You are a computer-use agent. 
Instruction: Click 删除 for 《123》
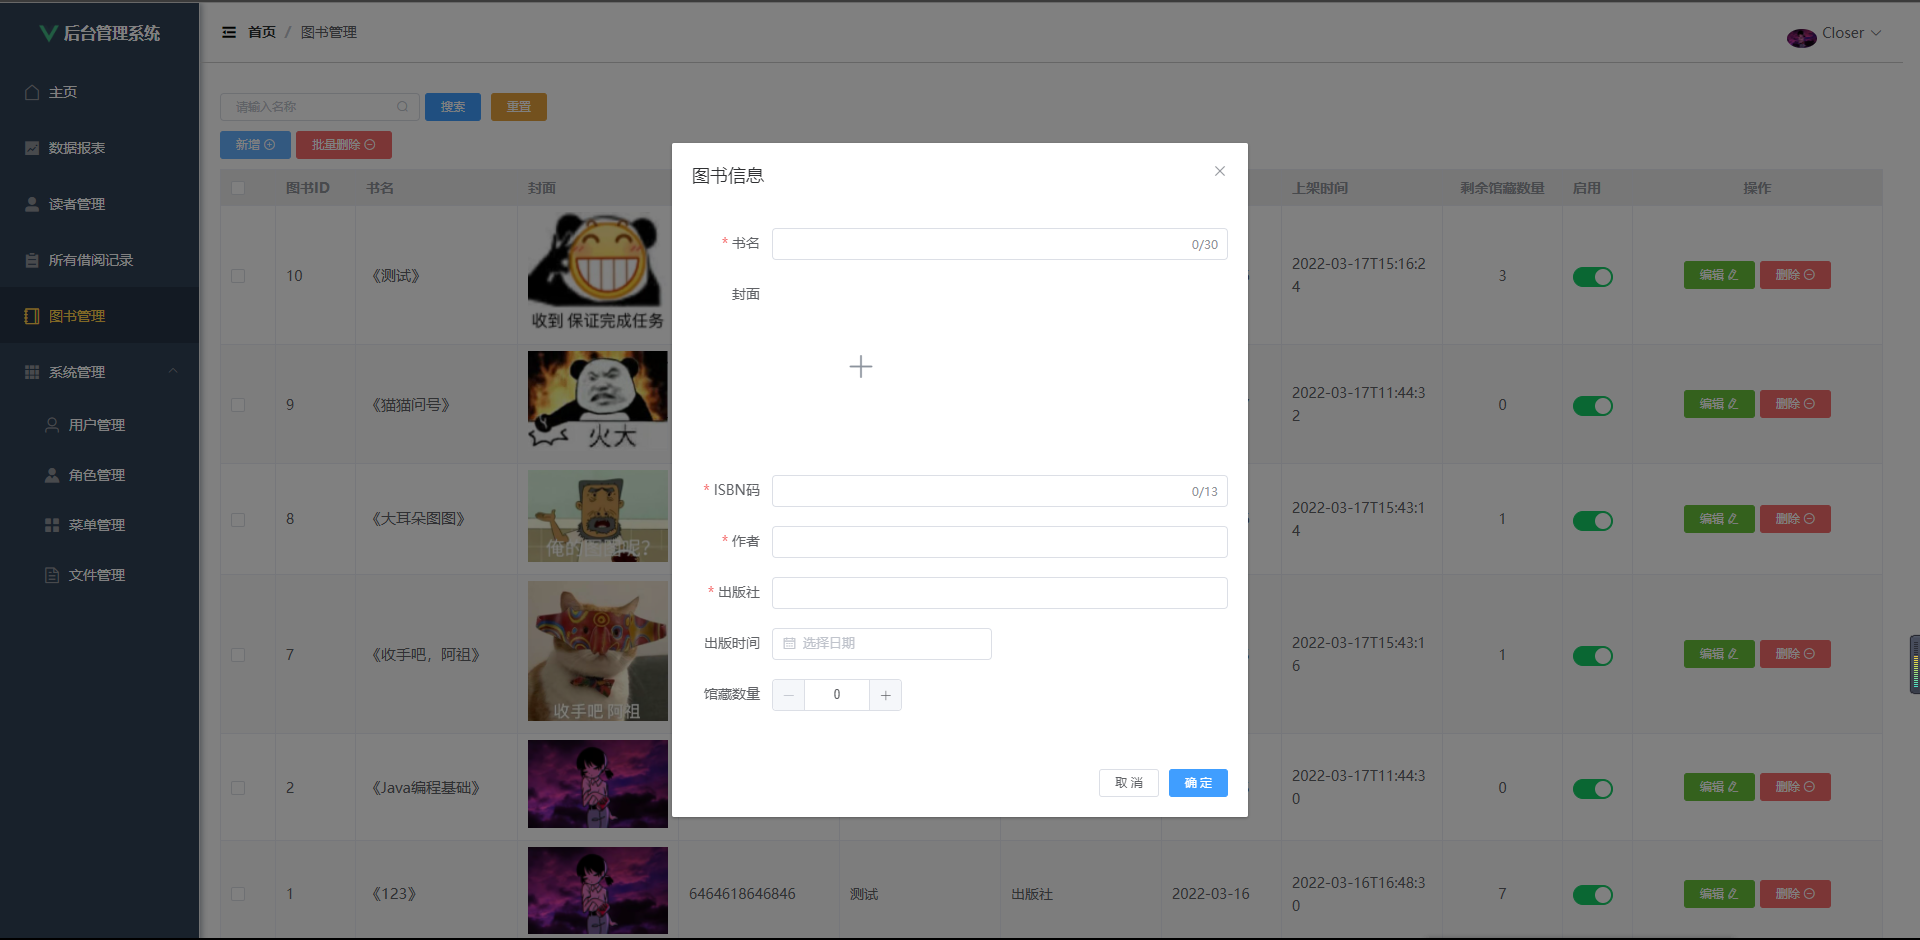click(1795, 894)
